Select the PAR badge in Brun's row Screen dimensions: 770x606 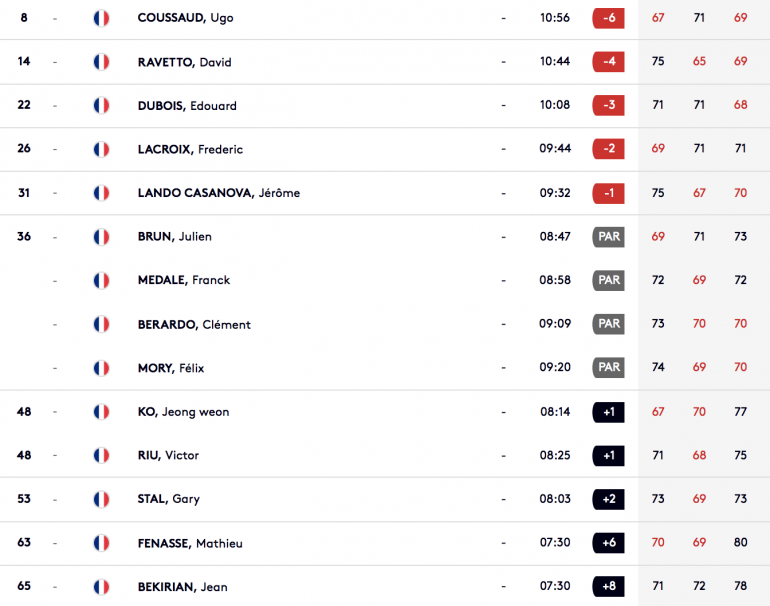tap(608, 237)
